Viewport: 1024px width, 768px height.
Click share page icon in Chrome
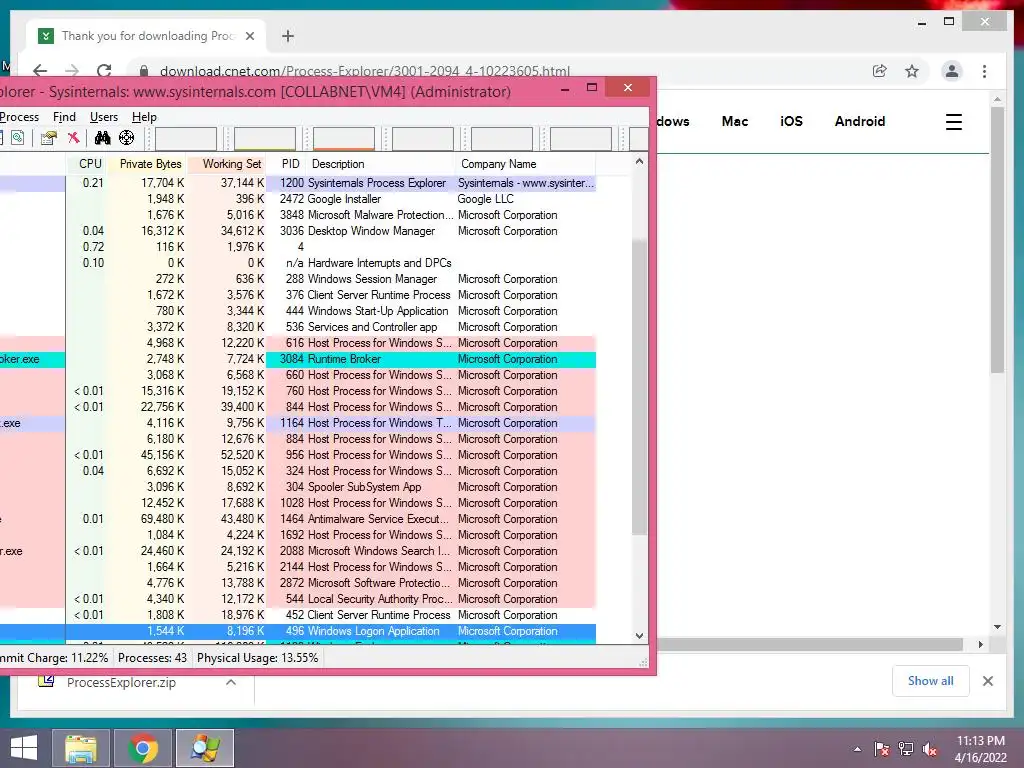880,71
